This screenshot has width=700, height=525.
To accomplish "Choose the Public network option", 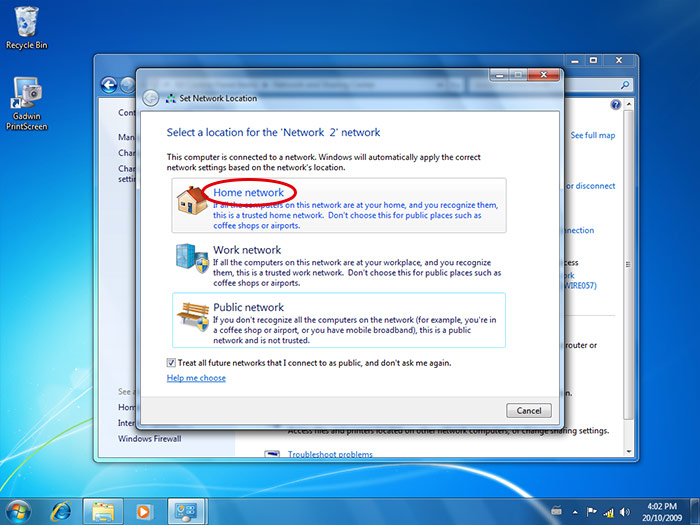I will (x=339, y=320).
